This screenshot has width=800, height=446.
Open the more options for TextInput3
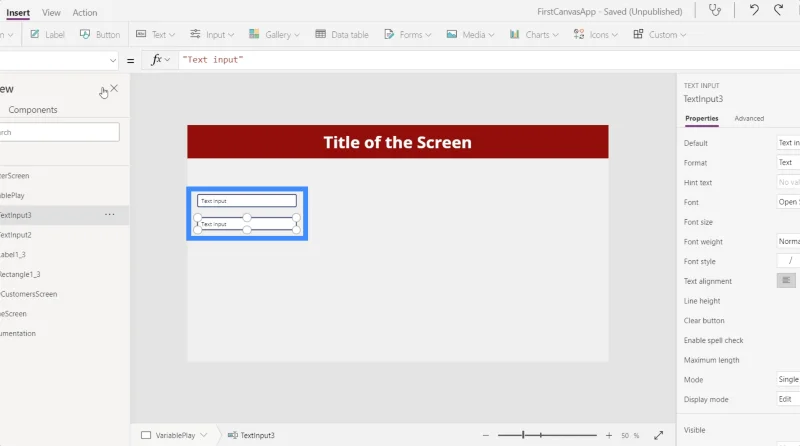pyautogui.click(x=110, y=215)
